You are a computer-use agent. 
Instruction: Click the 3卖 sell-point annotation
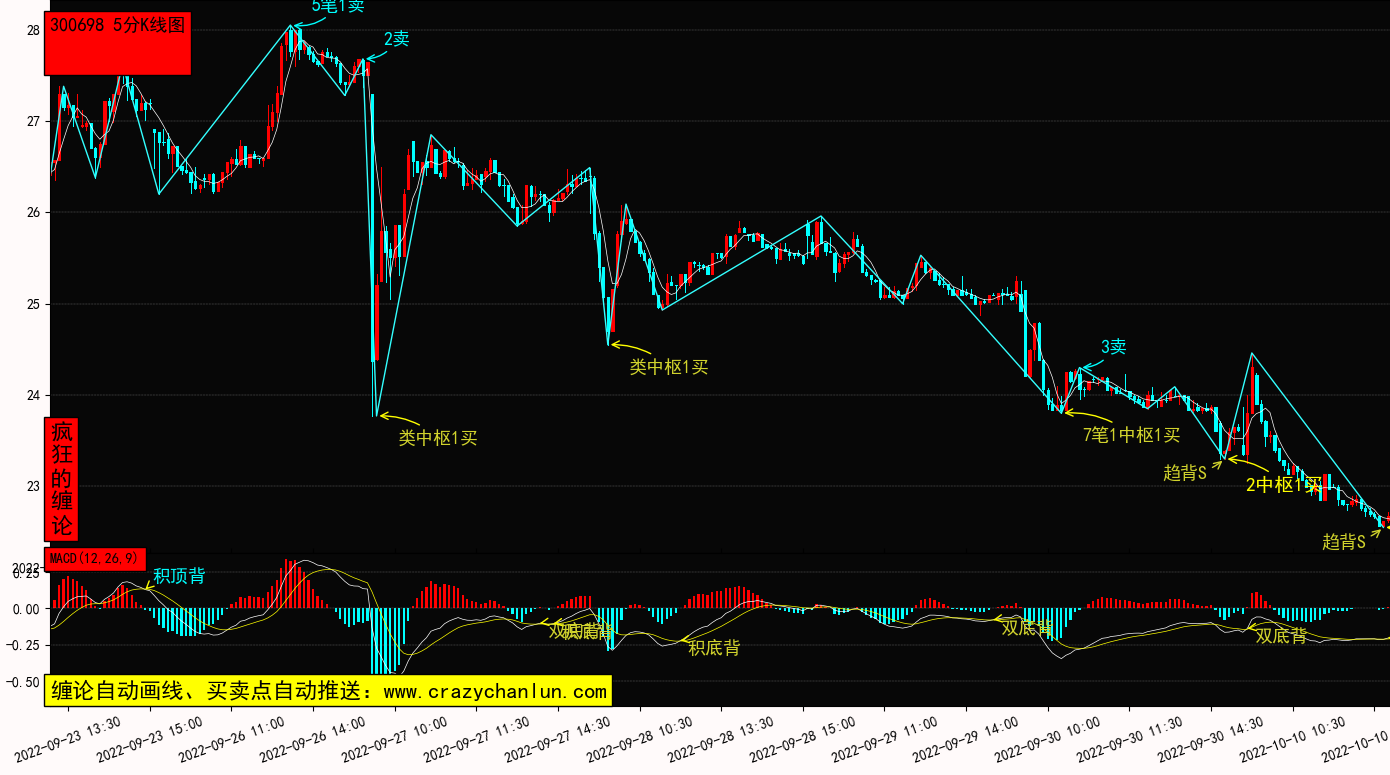click(x=1114, y=347)
